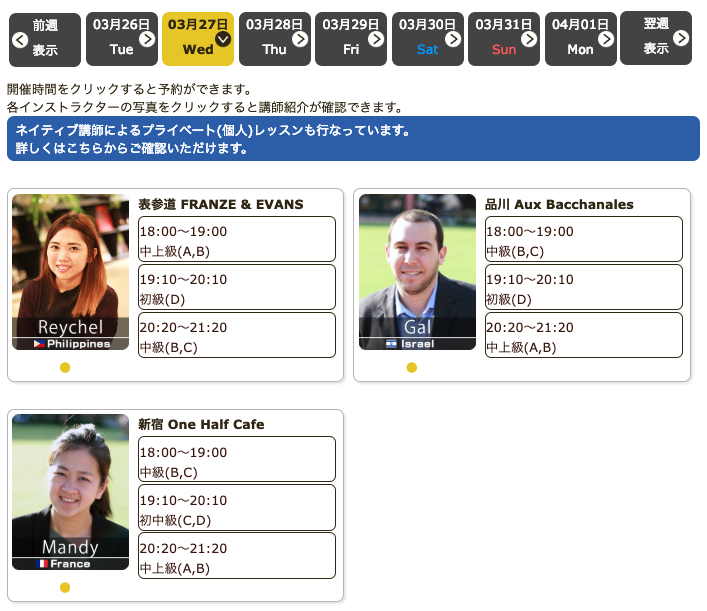Click the arrow icon on the 03月26日 Tue tab
The image size is (707, 611).
(x=147, y=39)
